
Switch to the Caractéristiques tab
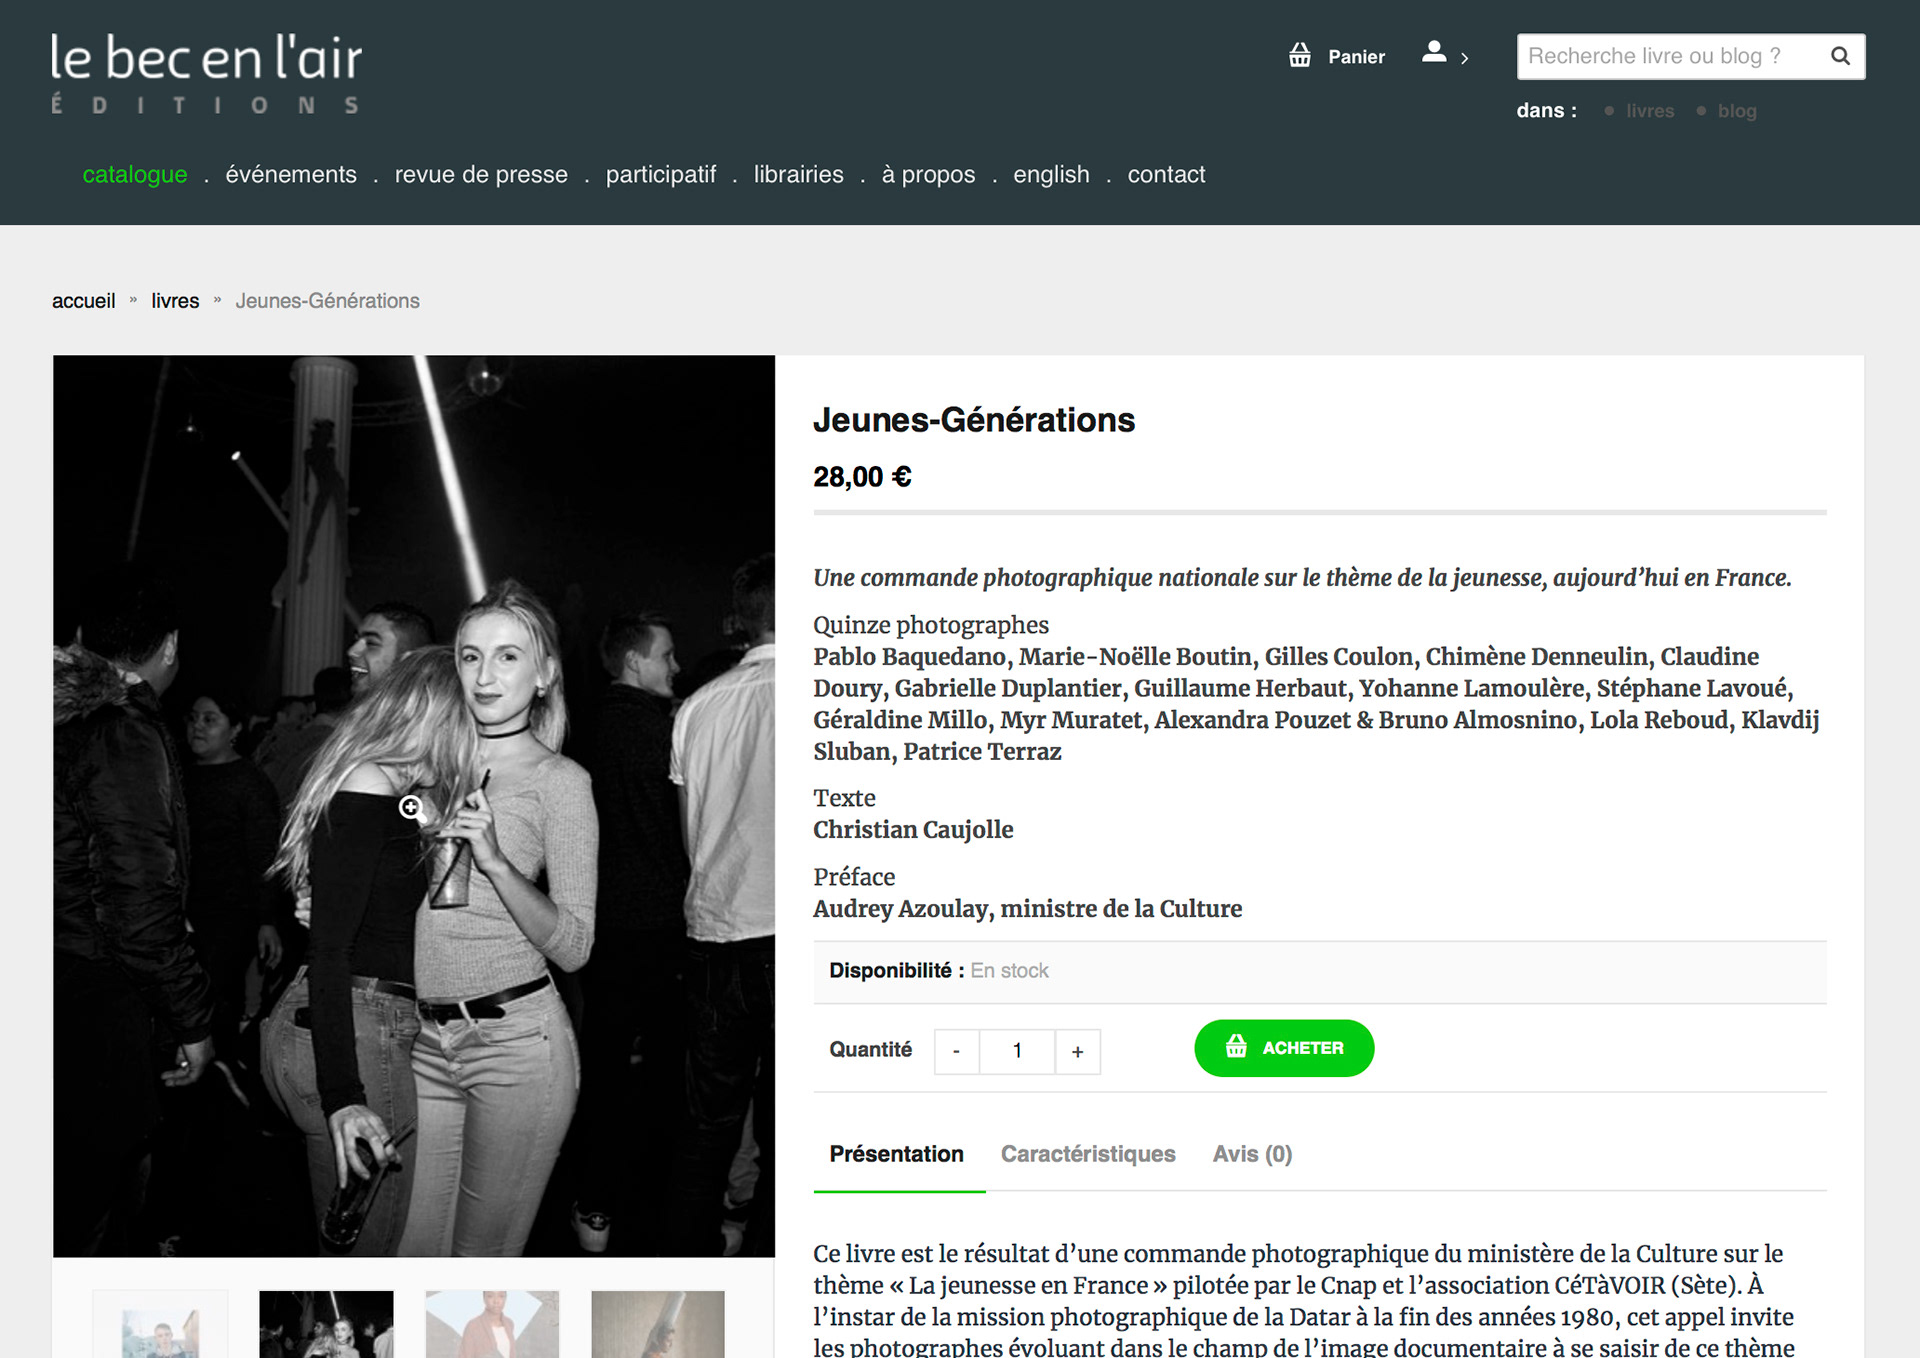pyautogui.click(x=1087, y=1154)
